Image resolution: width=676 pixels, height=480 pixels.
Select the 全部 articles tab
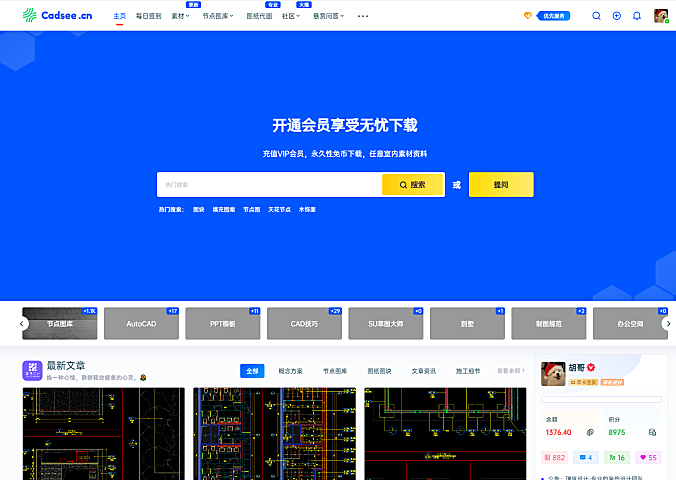pyautogui.click(x=252, y=371)
